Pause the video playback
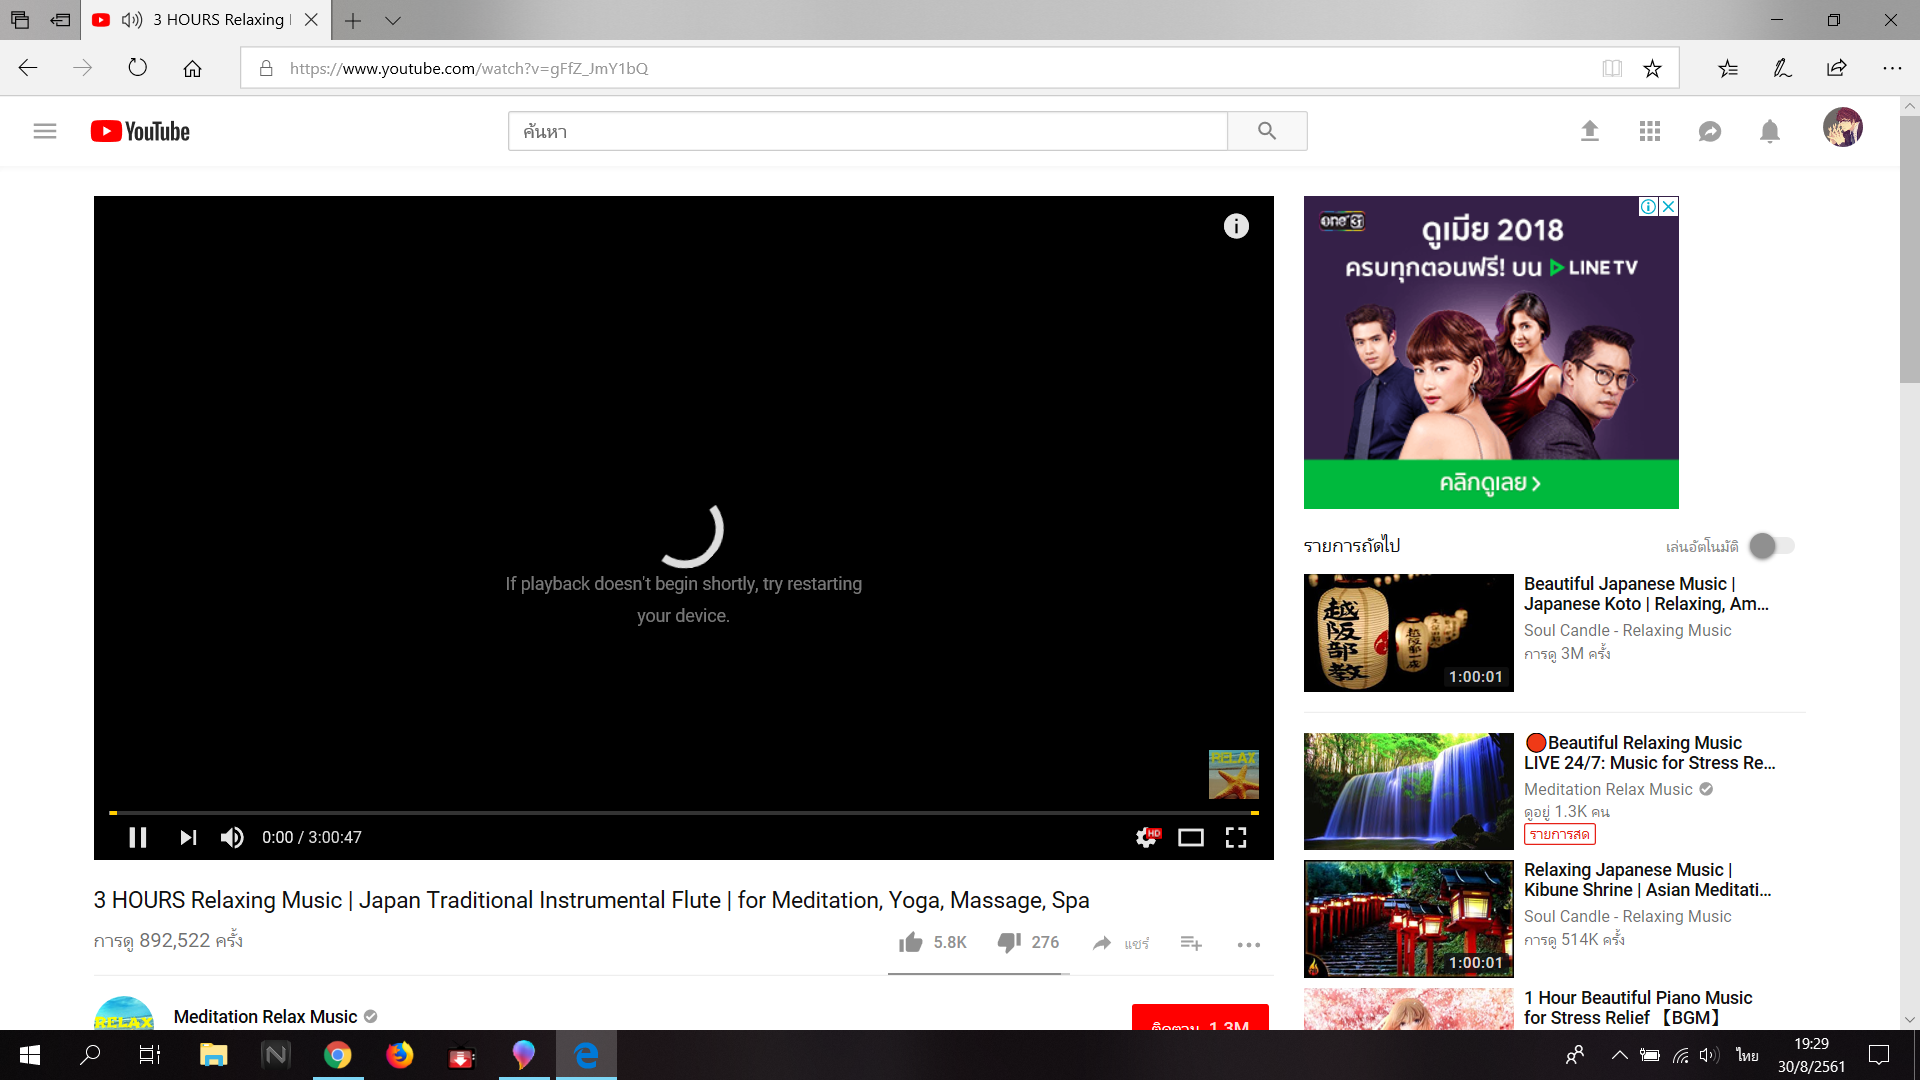The height and width of the screenshot is (1080, 1920). coord(138,837)
